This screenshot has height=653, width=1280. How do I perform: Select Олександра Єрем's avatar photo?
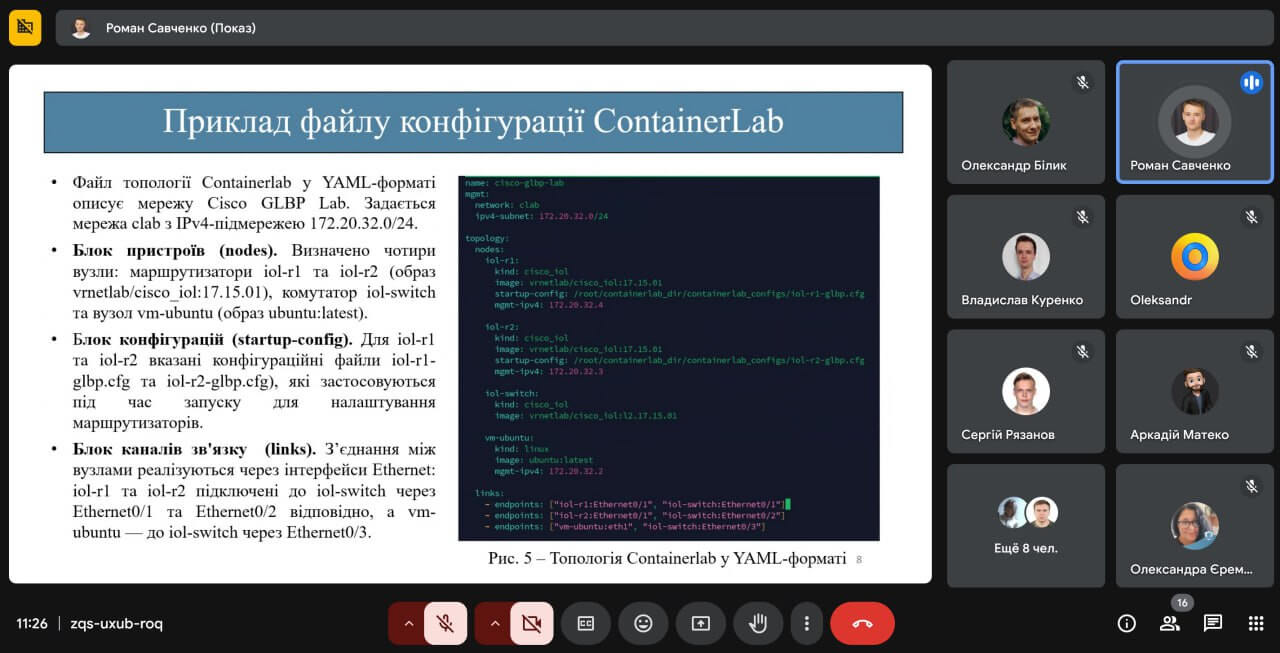(x=1195, y=526)
